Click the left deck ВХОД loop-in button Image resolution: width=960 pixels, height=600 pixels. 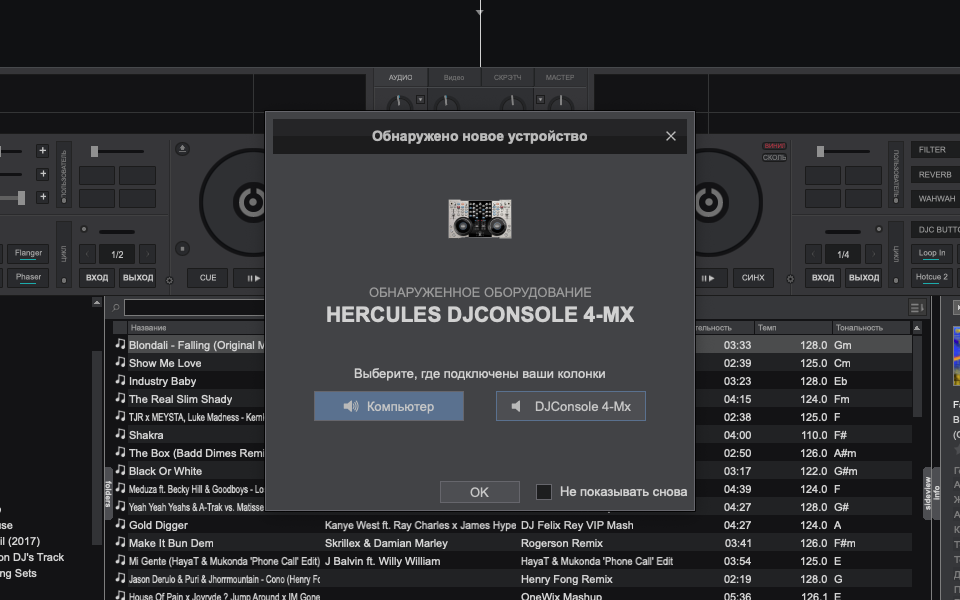[97, 278]
